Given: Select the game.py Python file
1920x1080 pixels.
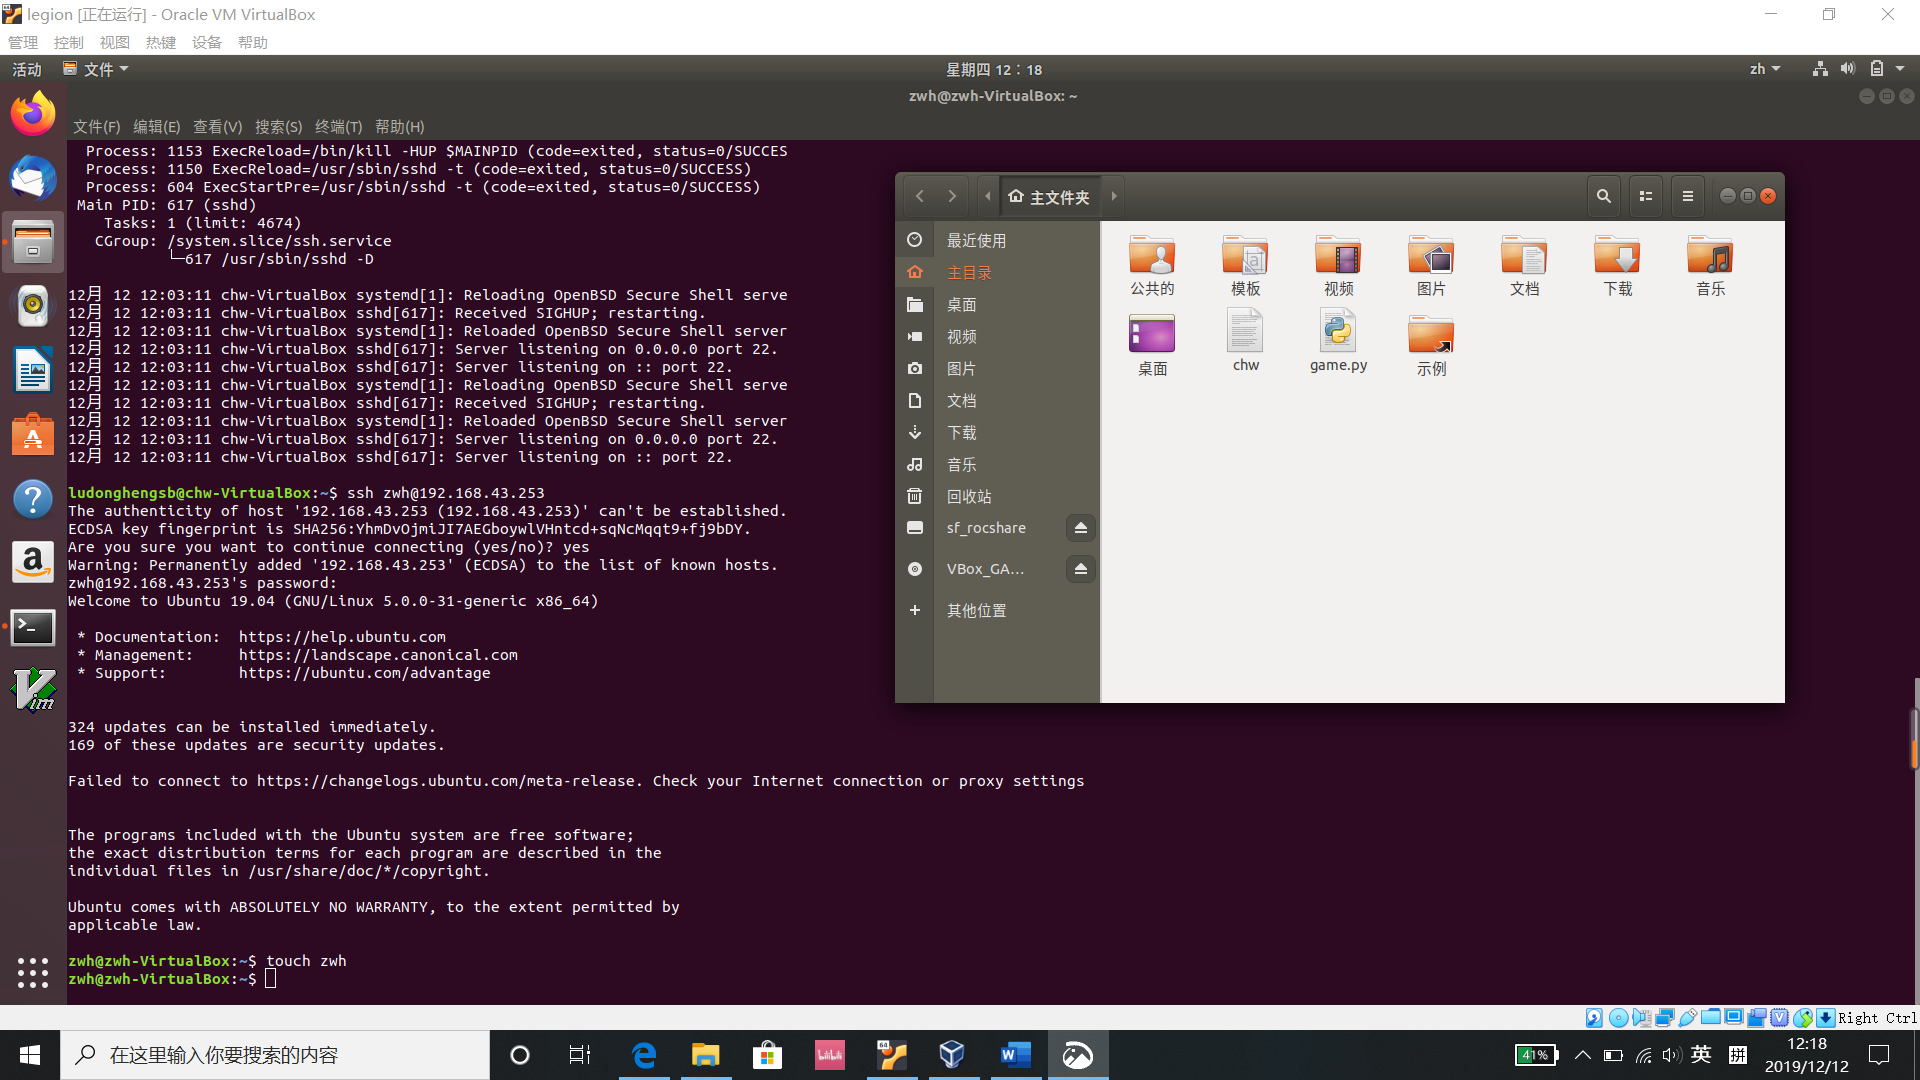Looking at the screenshot, I should click(x=1338, y=341).
